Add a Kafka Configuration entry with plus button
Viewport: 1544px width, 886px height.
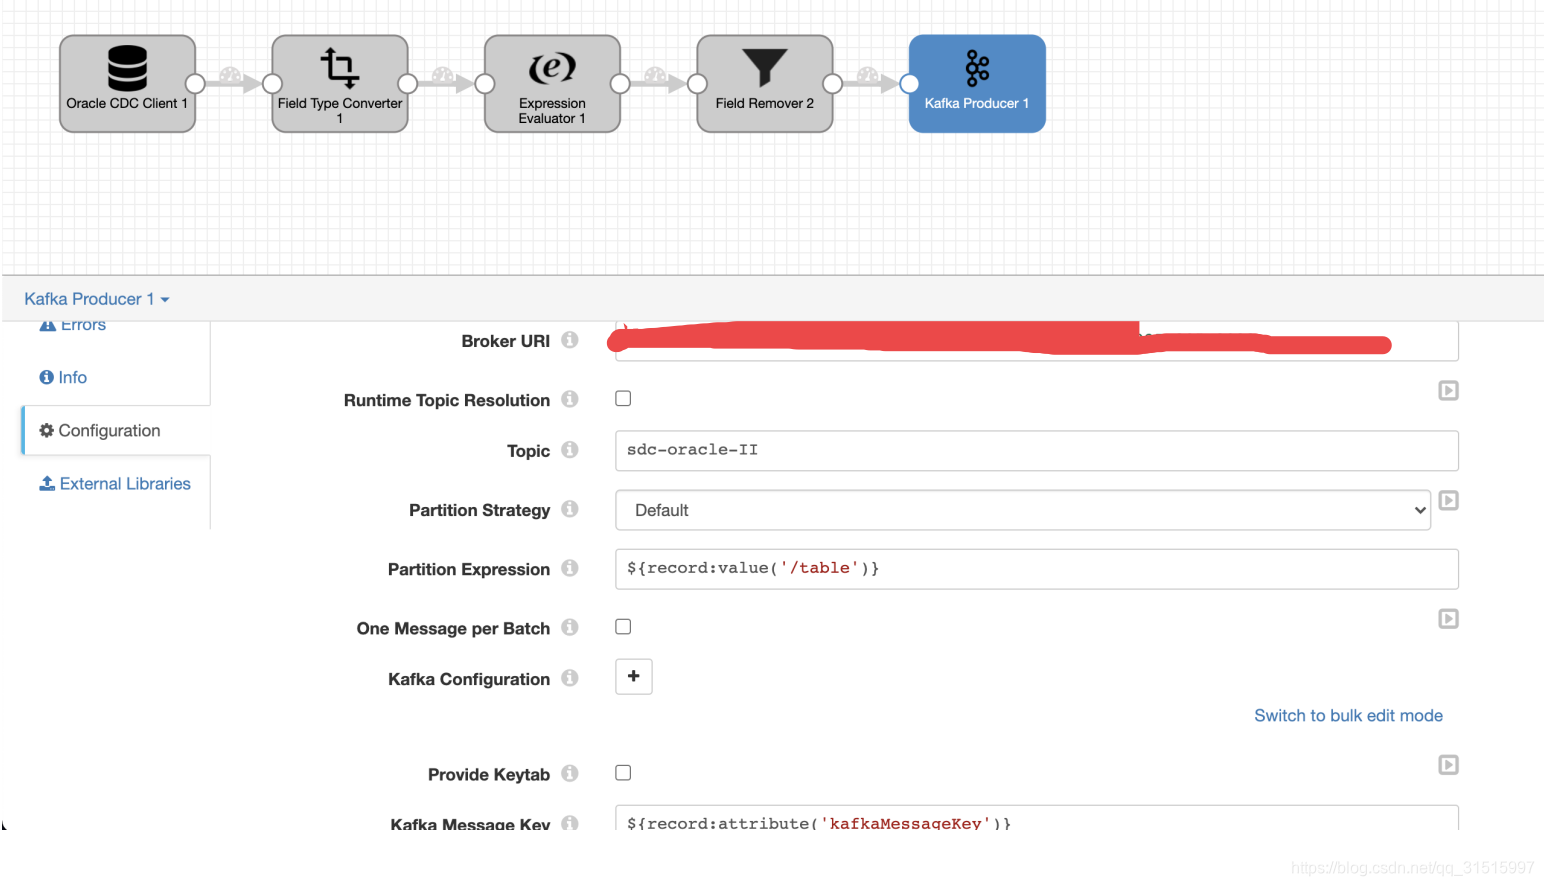coord(634,677)
